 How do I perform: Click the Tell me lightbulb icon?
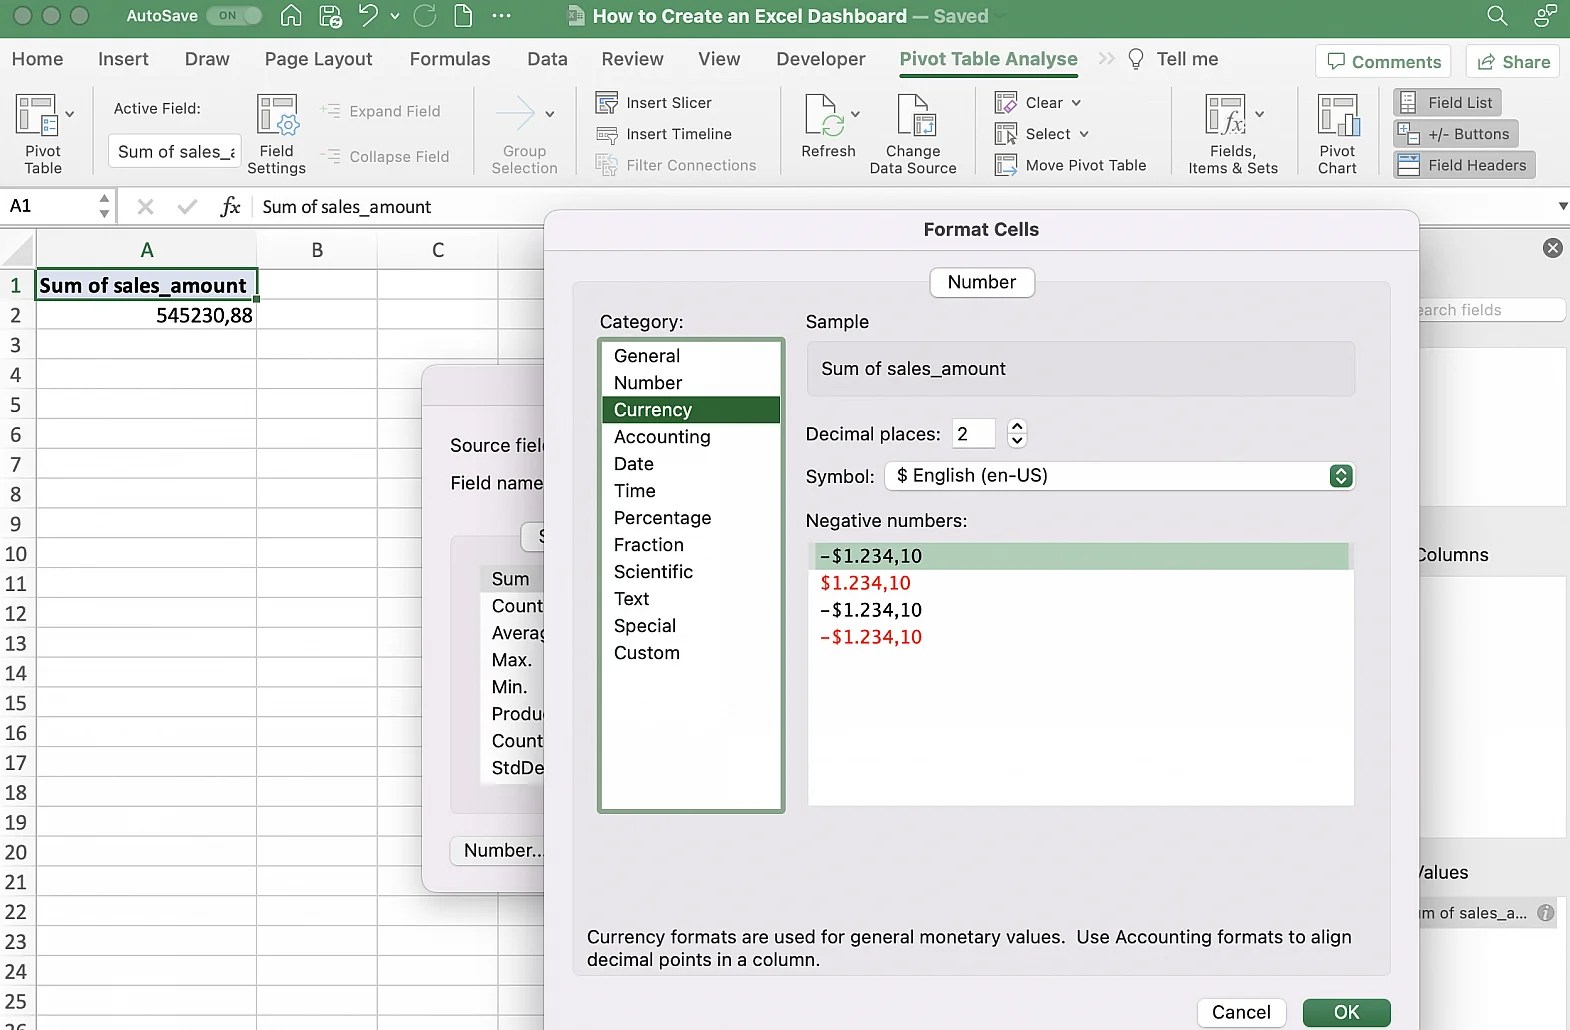1136,59
